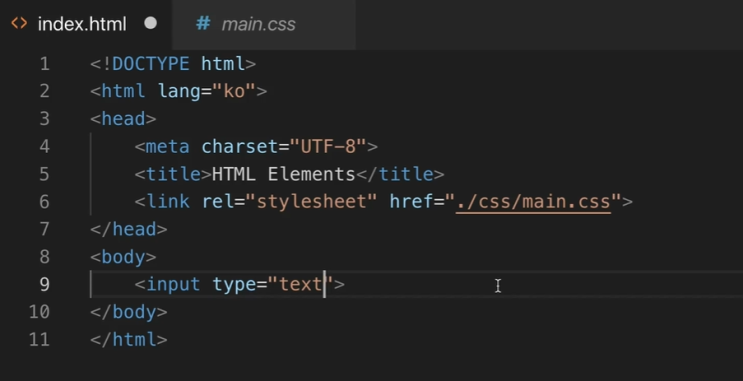Click the closing body tag on line 10

(128, 312)
